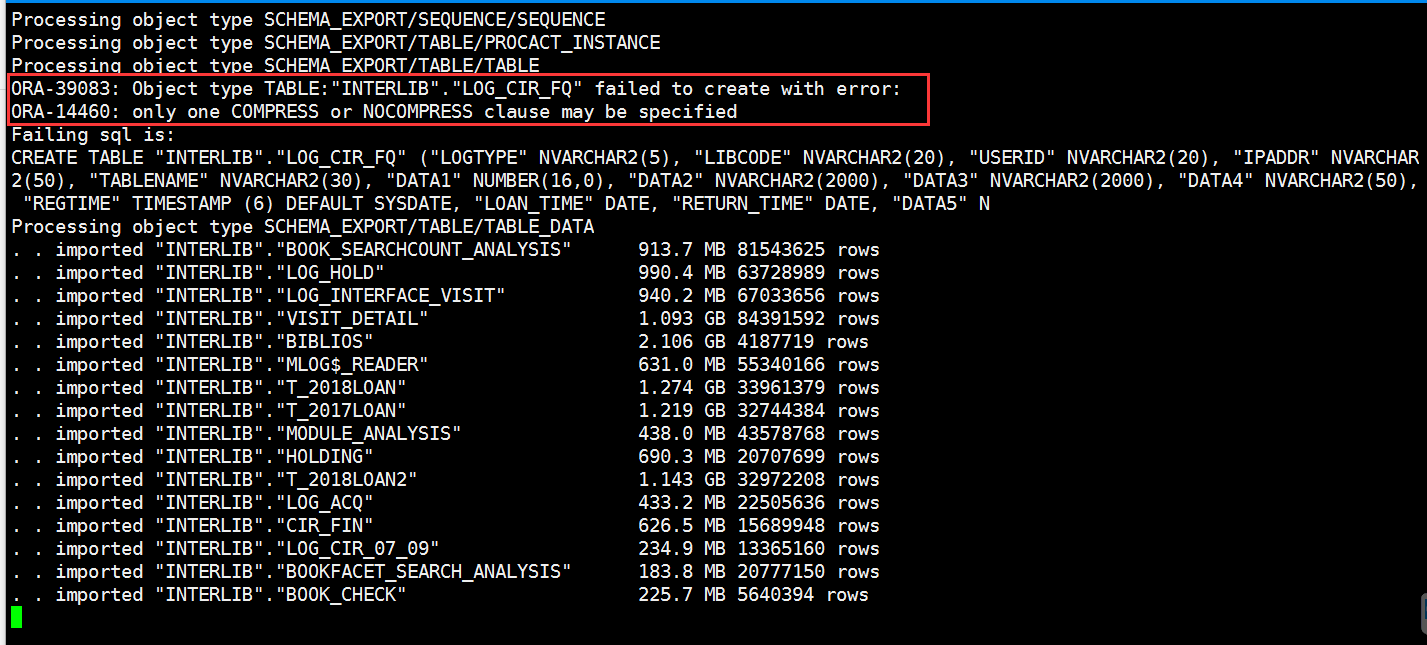
Task: Click the 631.0 MB size value
Action: tap(682, 365)
